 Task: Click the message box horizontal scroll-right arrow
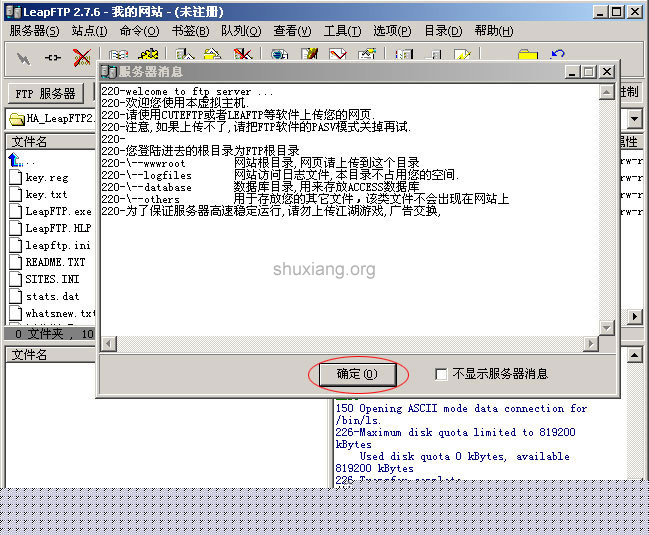click(591, 343)
